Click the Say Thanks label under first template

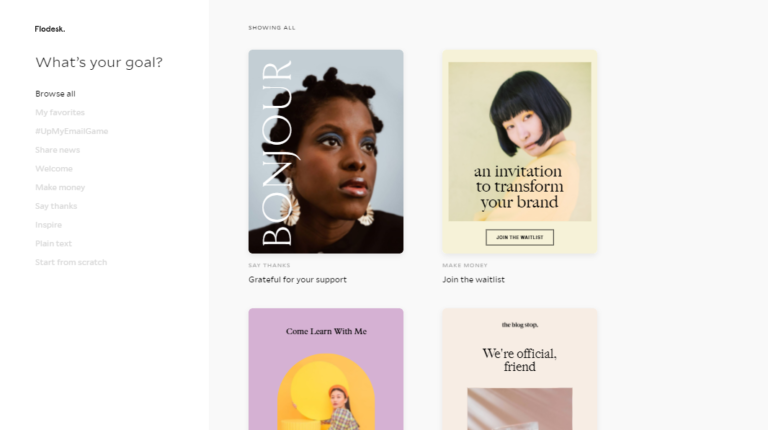point(269,265)
